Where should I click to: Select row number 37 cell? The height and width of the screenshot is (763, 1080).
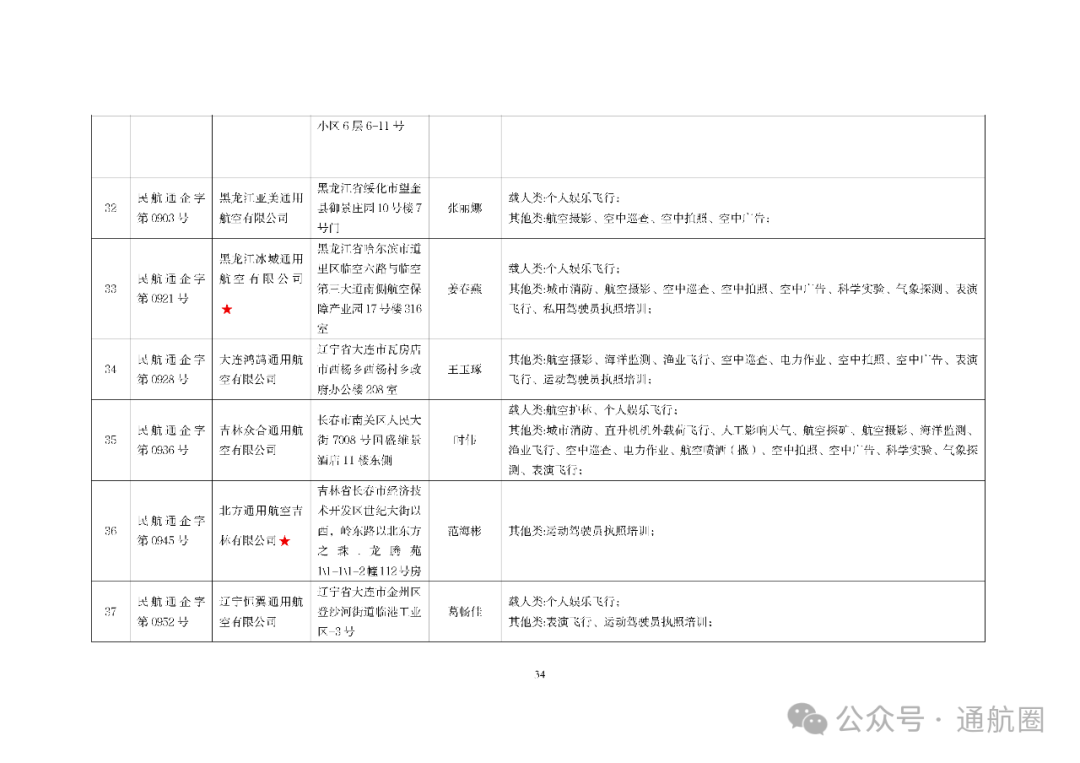[110, 612]
